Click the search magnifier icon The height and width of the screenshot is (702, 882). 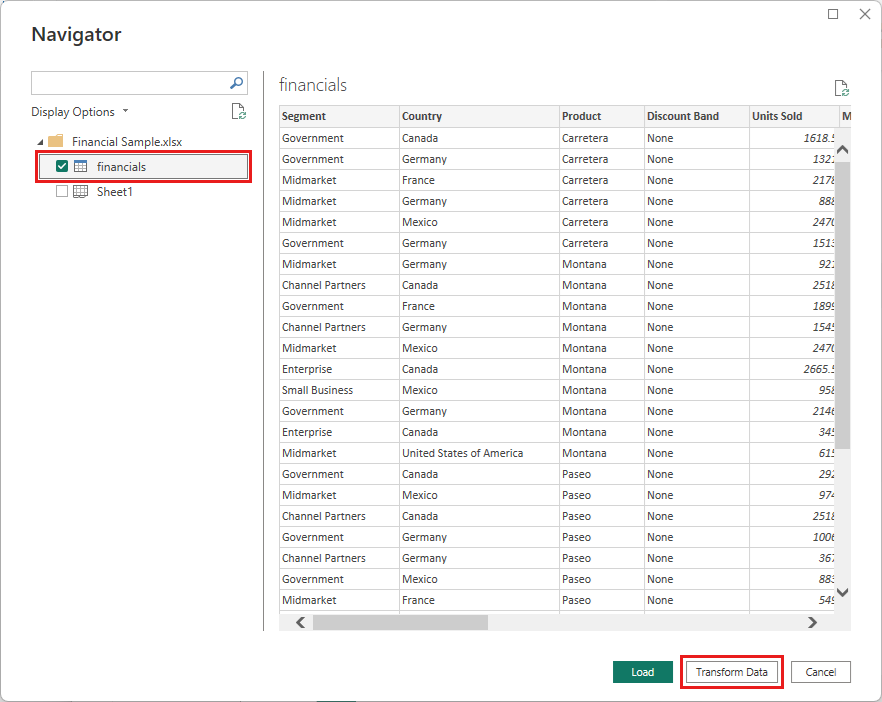click(237, 83)
